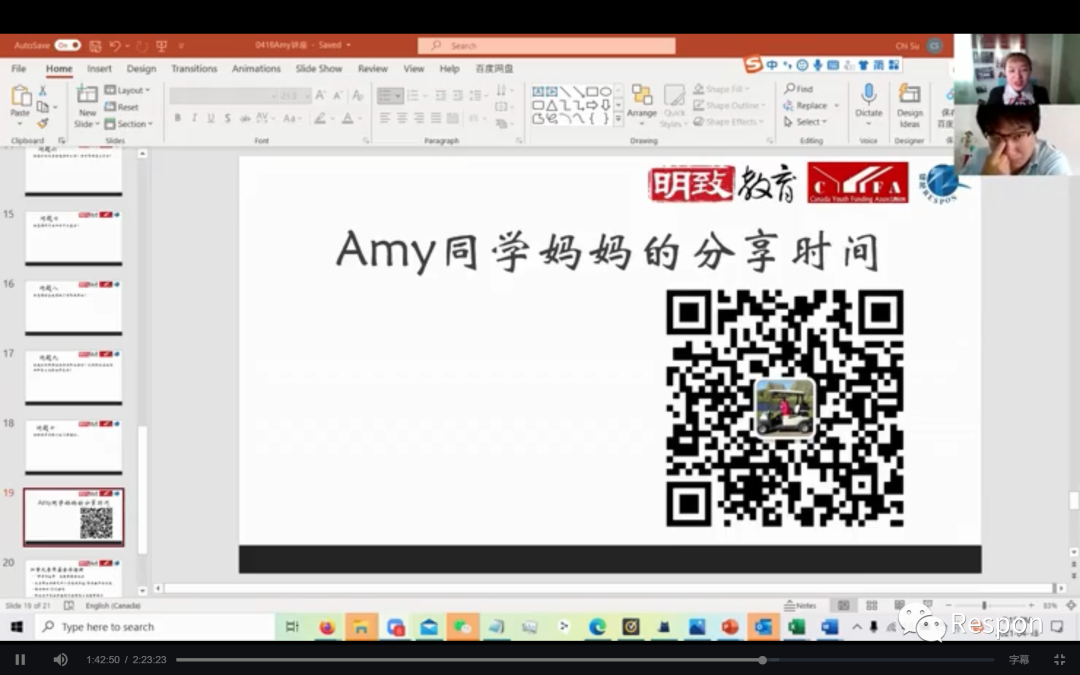
Task: Open Firefox from the taskbar
Action: click(326, 627)
